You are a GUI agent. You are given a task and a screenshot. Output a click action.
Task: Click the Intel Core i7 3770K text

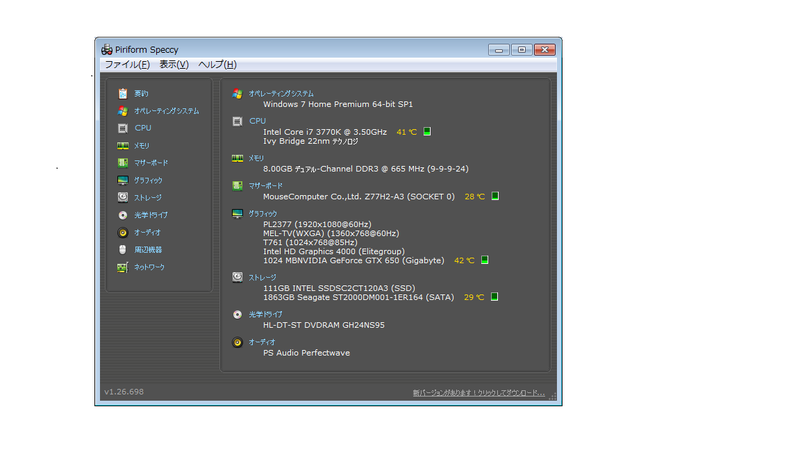[x=325, y=132]
